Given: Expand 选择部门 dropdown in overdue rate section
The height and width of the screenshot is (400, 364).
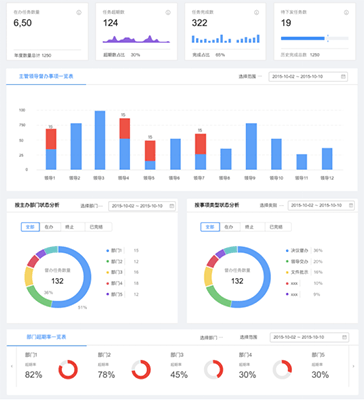Looking at the screenshot, I should [x=211, y=338].
